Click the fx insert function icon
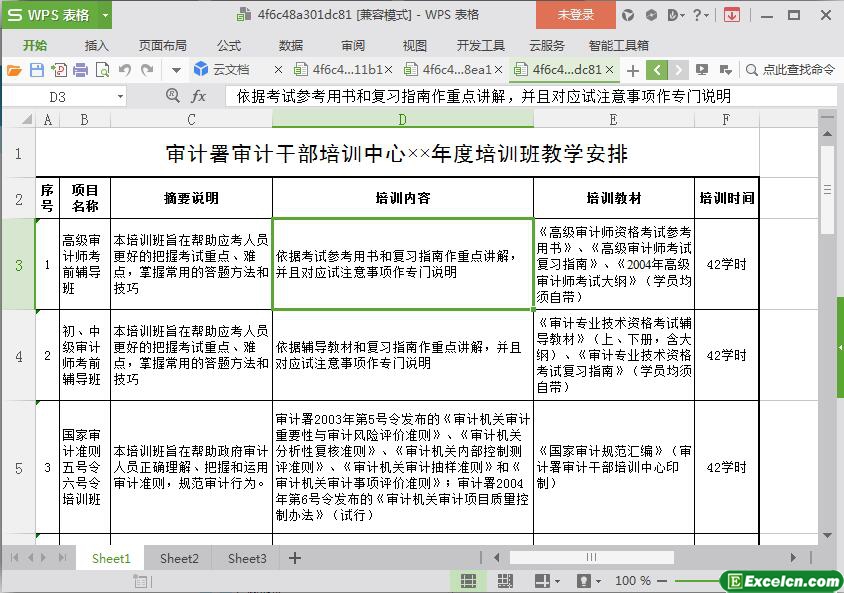Screen dimensions: 844x593 198,96
